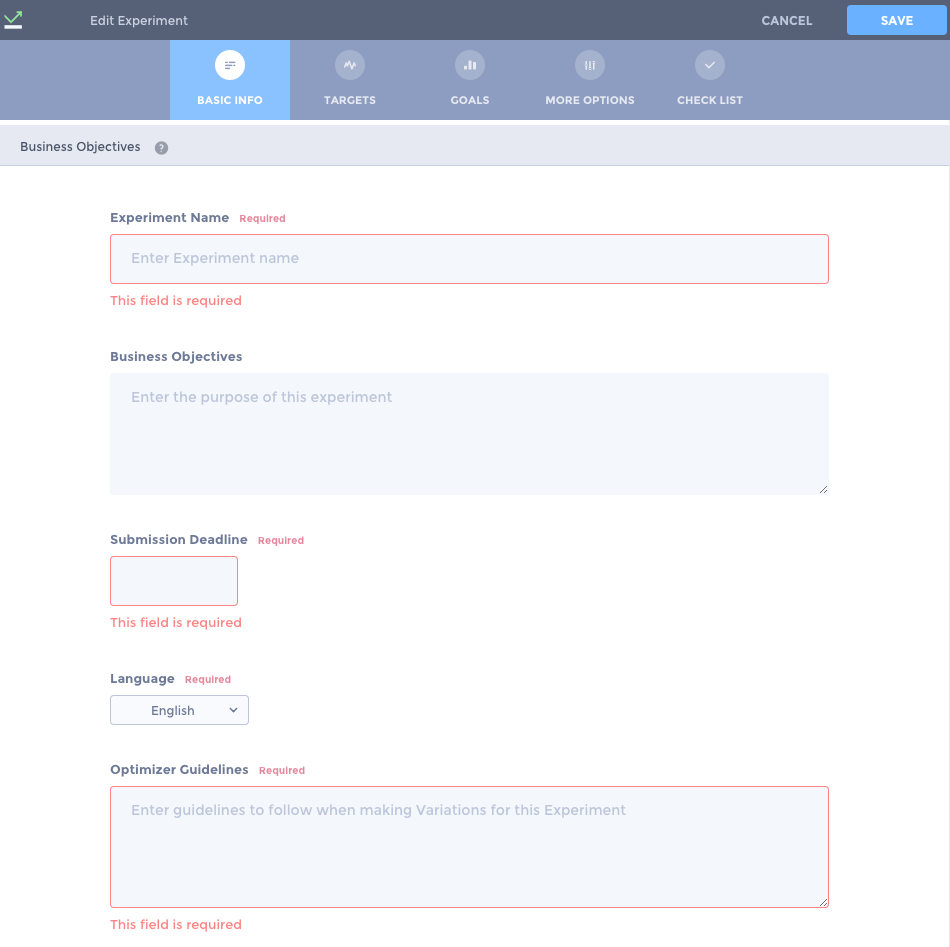The width and height of the screenshot is (950, 947).
Task: Switch to the BASIC INFO tab label
Action: [x=230, y=100]
